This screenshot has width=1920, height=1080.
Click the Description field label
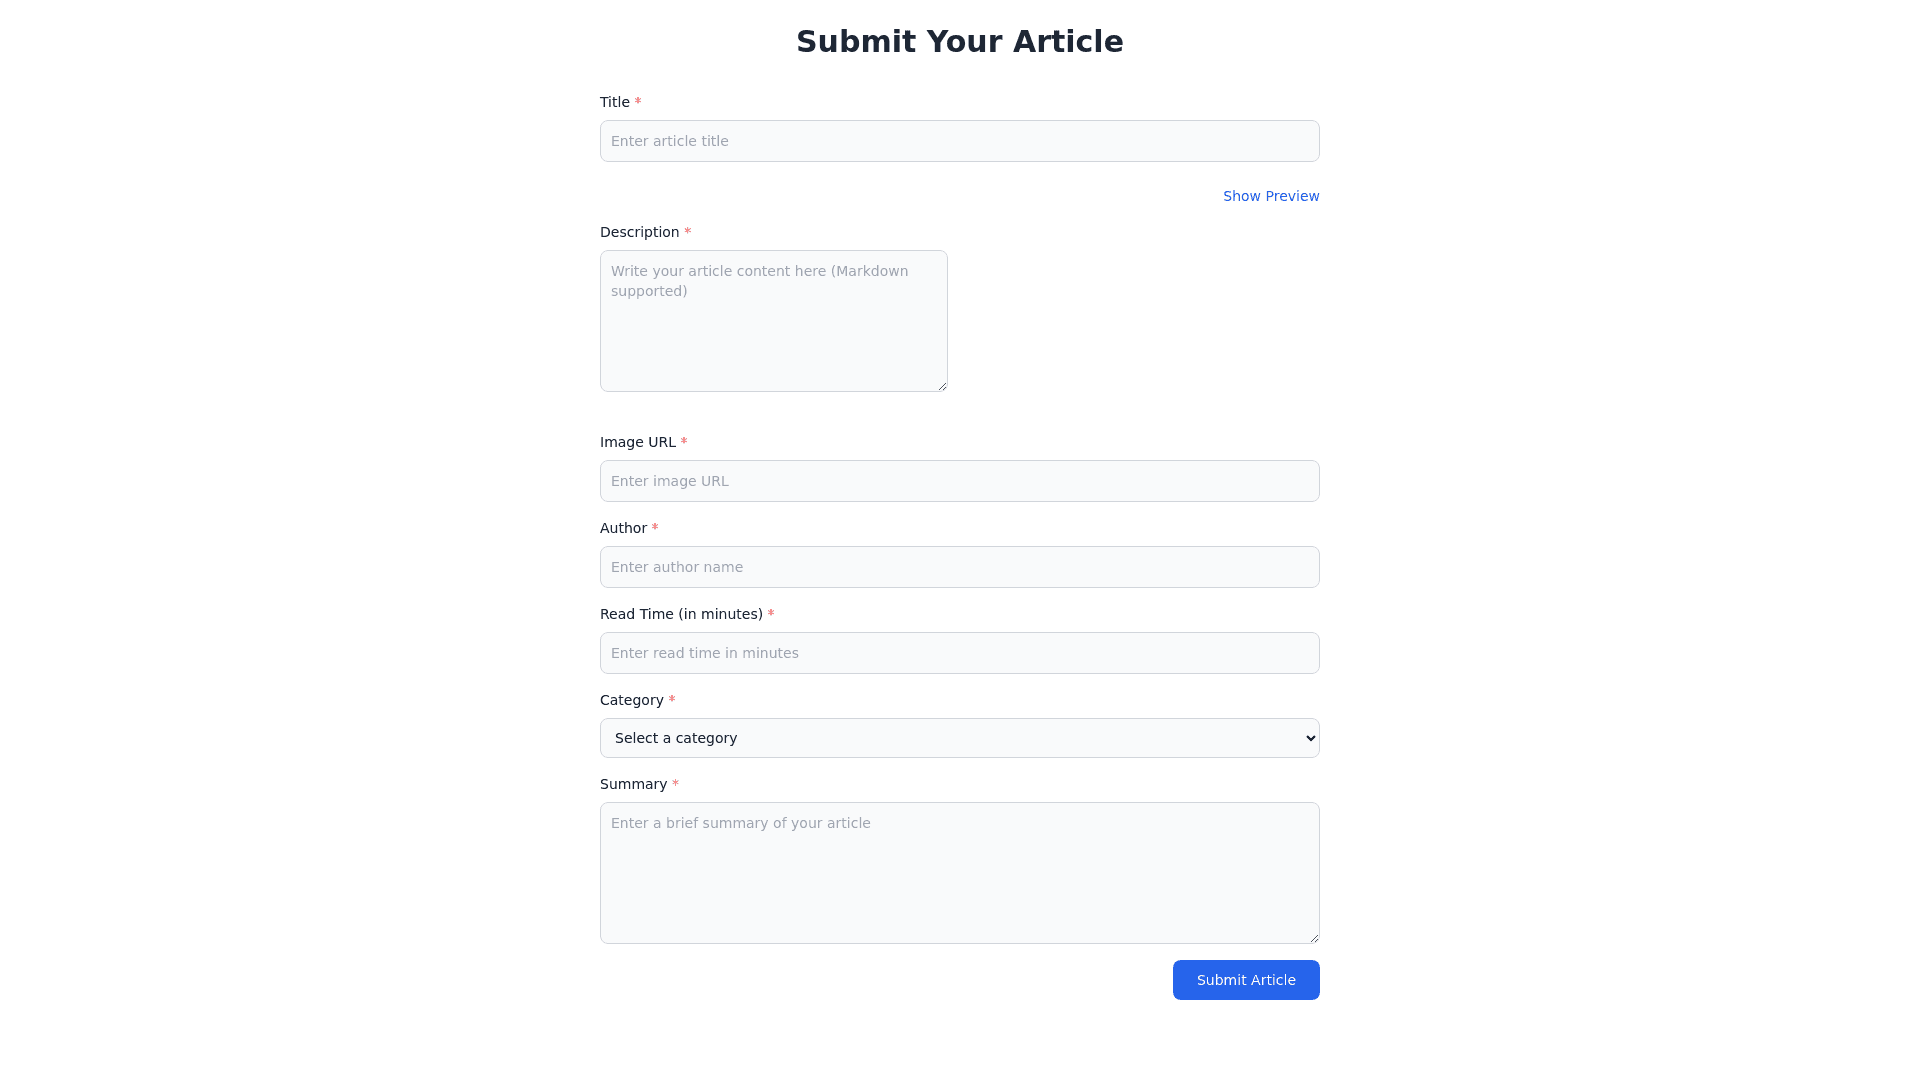639,232
